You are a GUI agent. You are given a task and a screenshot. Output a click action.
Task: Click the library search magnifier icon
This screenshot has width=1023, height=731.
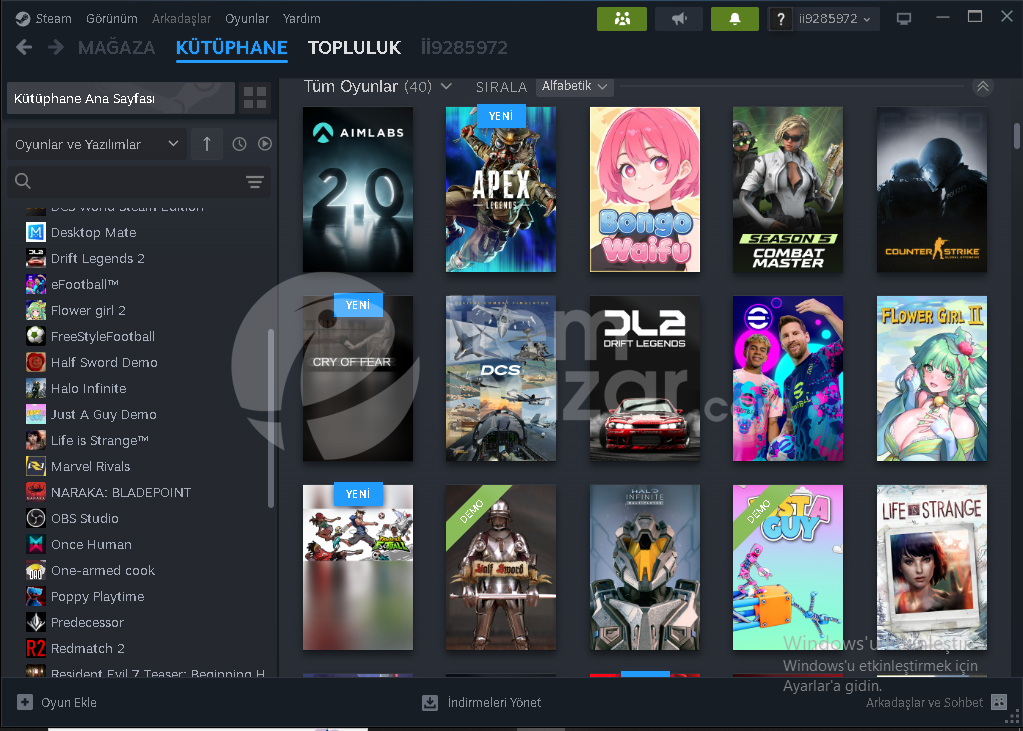click(x=23, y=181)
